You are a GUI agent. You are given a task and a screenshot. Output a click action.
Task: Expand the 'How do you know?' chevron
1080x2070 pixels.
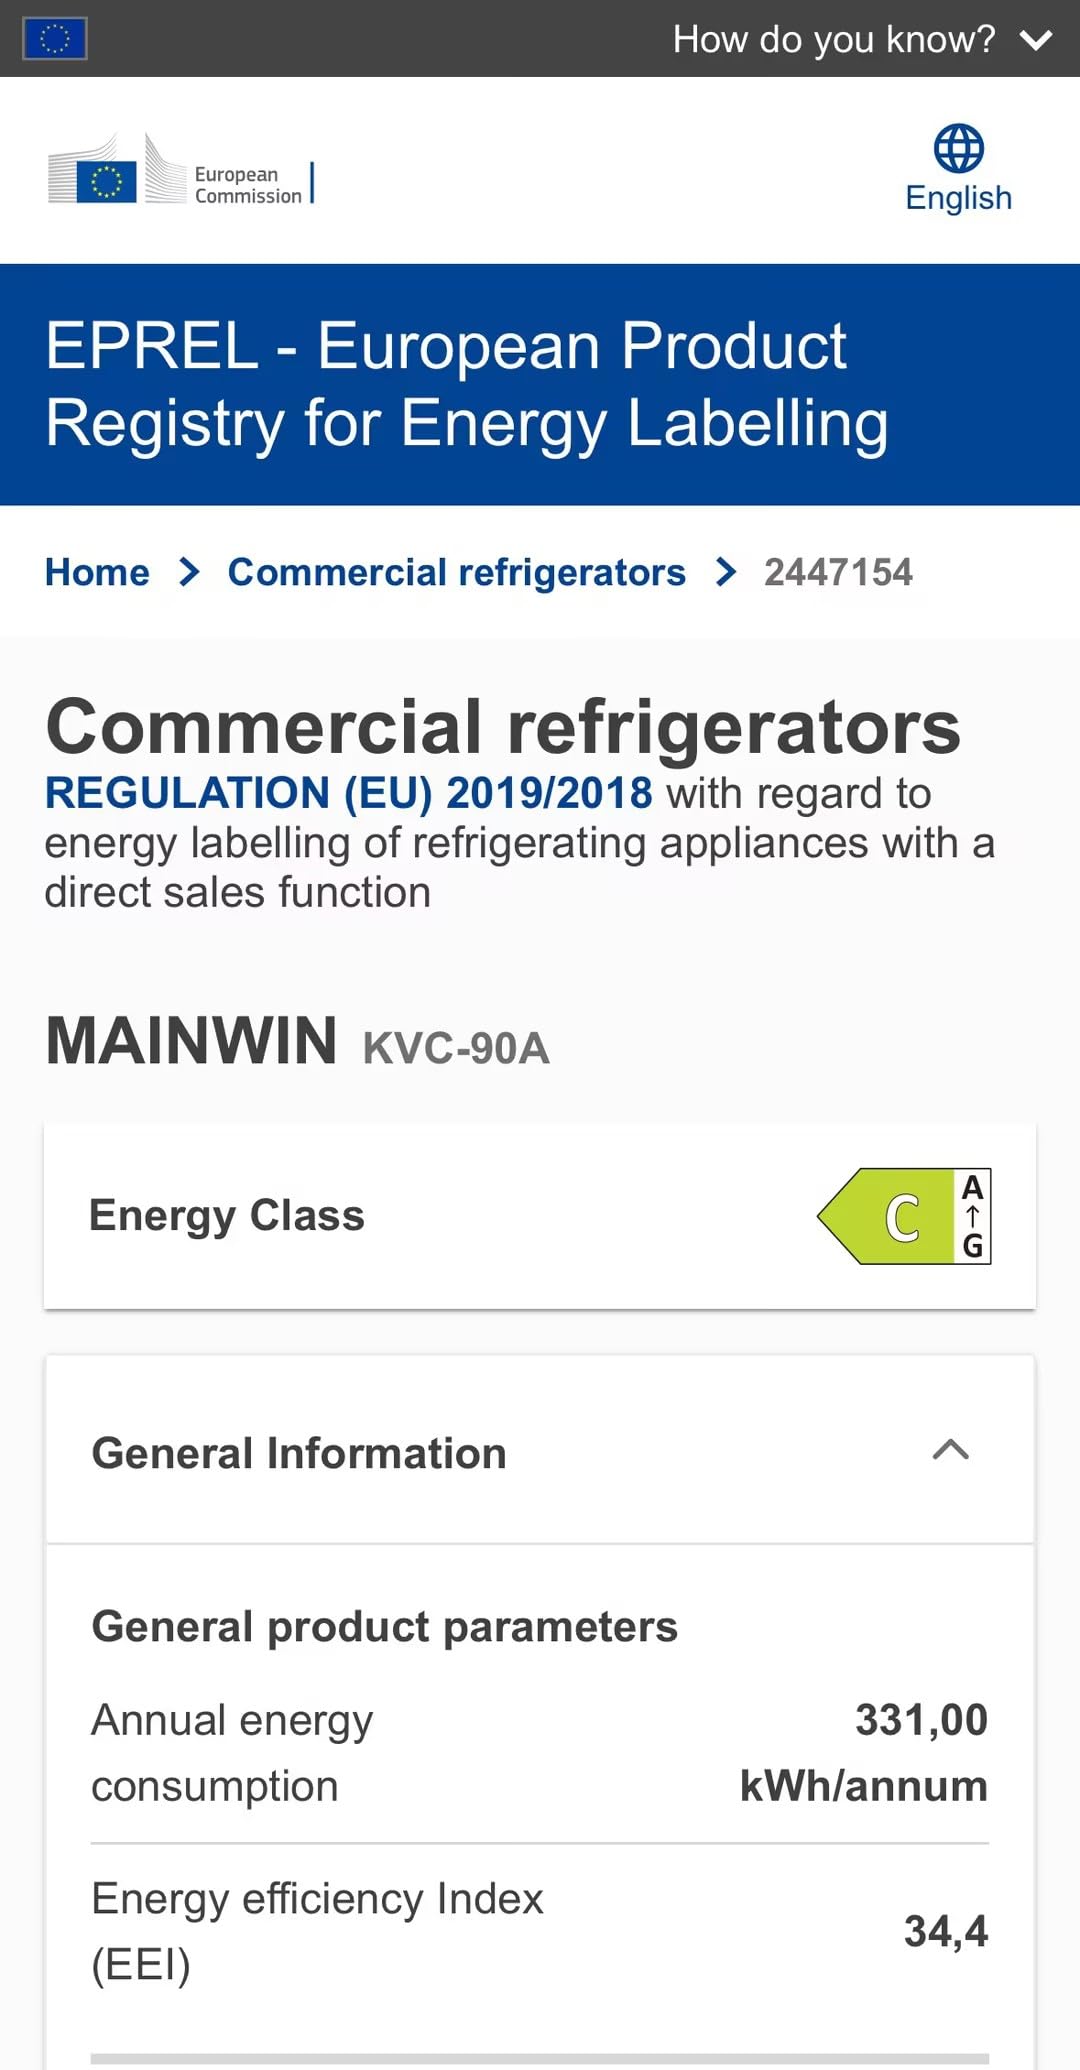coord(1036,40)
